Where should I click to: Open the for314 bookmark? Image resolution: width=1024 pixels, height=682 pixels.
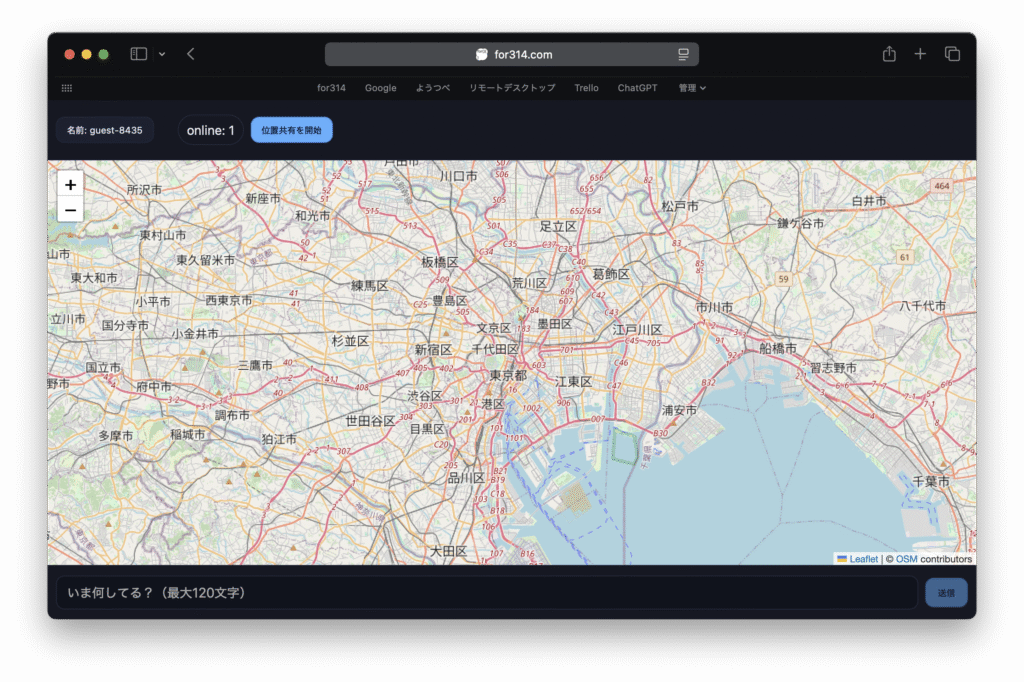pos(331,88)
